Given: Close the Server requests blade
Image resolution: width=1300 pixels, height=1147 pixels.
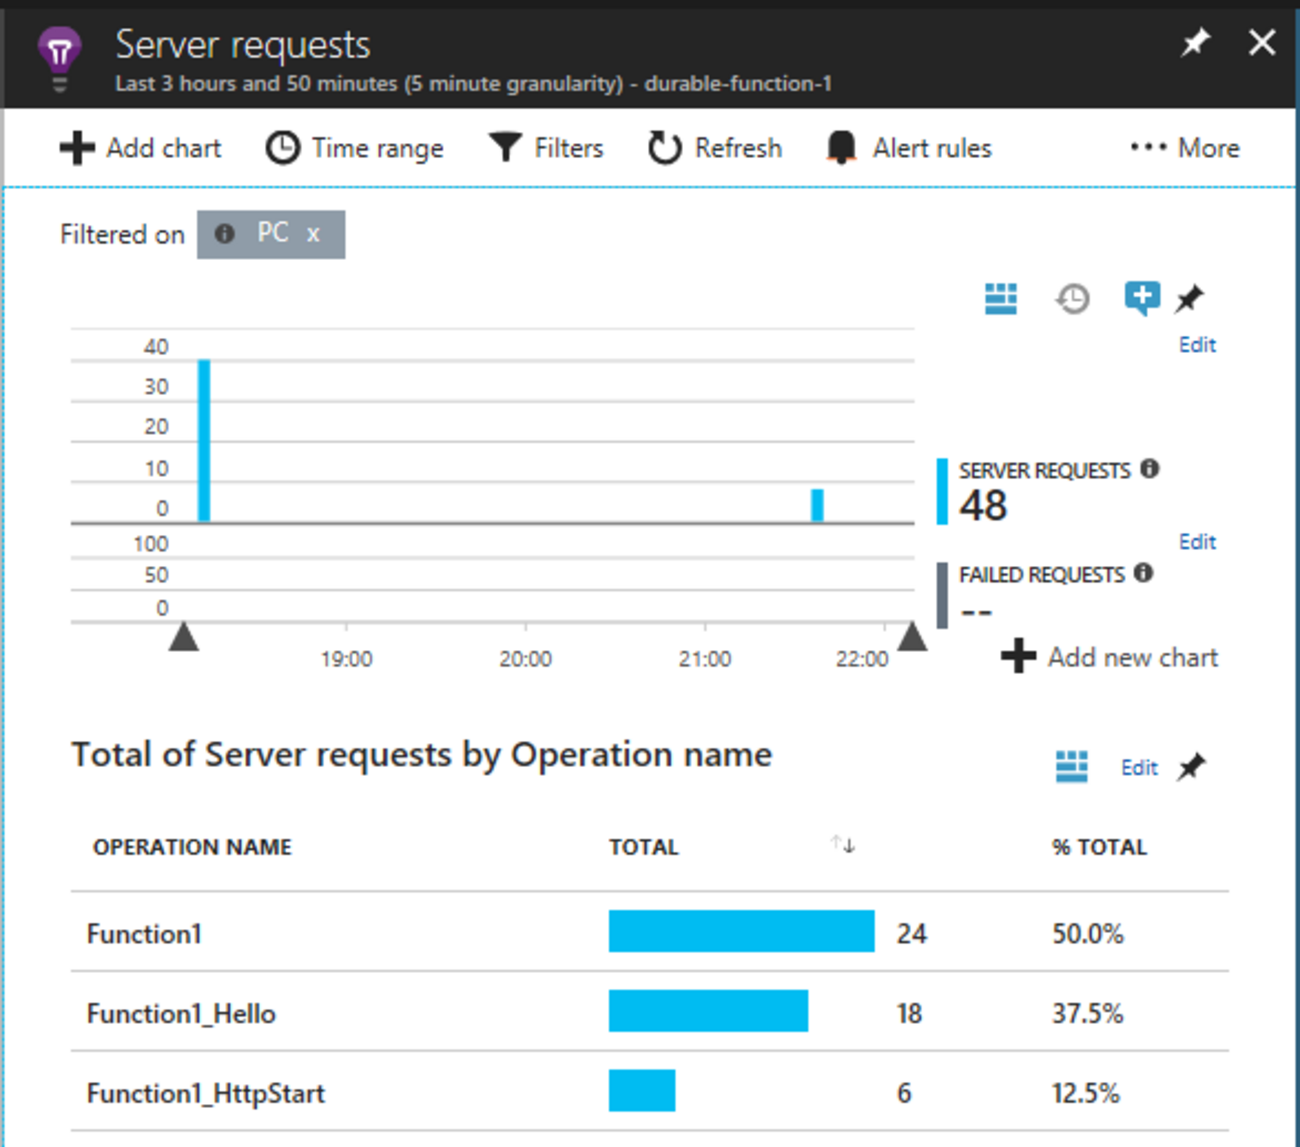Looking at the screenshot, I should [x=1262, y=43].
